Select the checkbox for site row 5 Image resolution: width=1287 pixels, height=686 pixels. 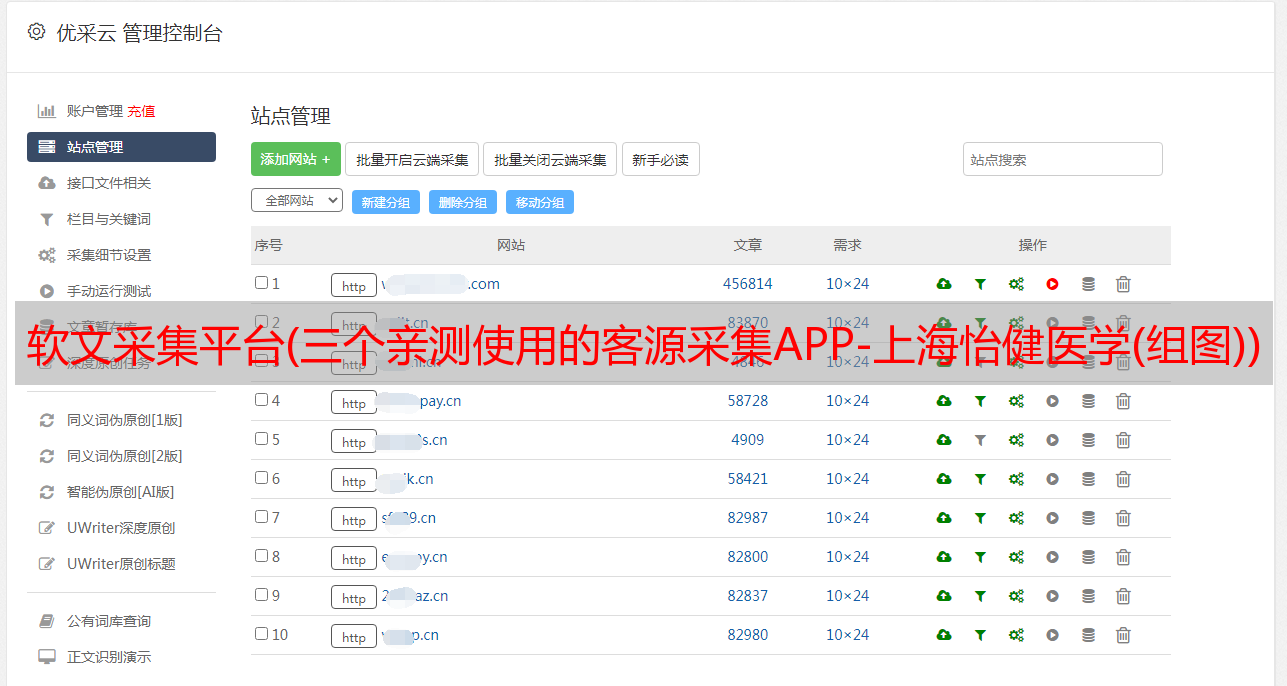(x=261, y=439)
